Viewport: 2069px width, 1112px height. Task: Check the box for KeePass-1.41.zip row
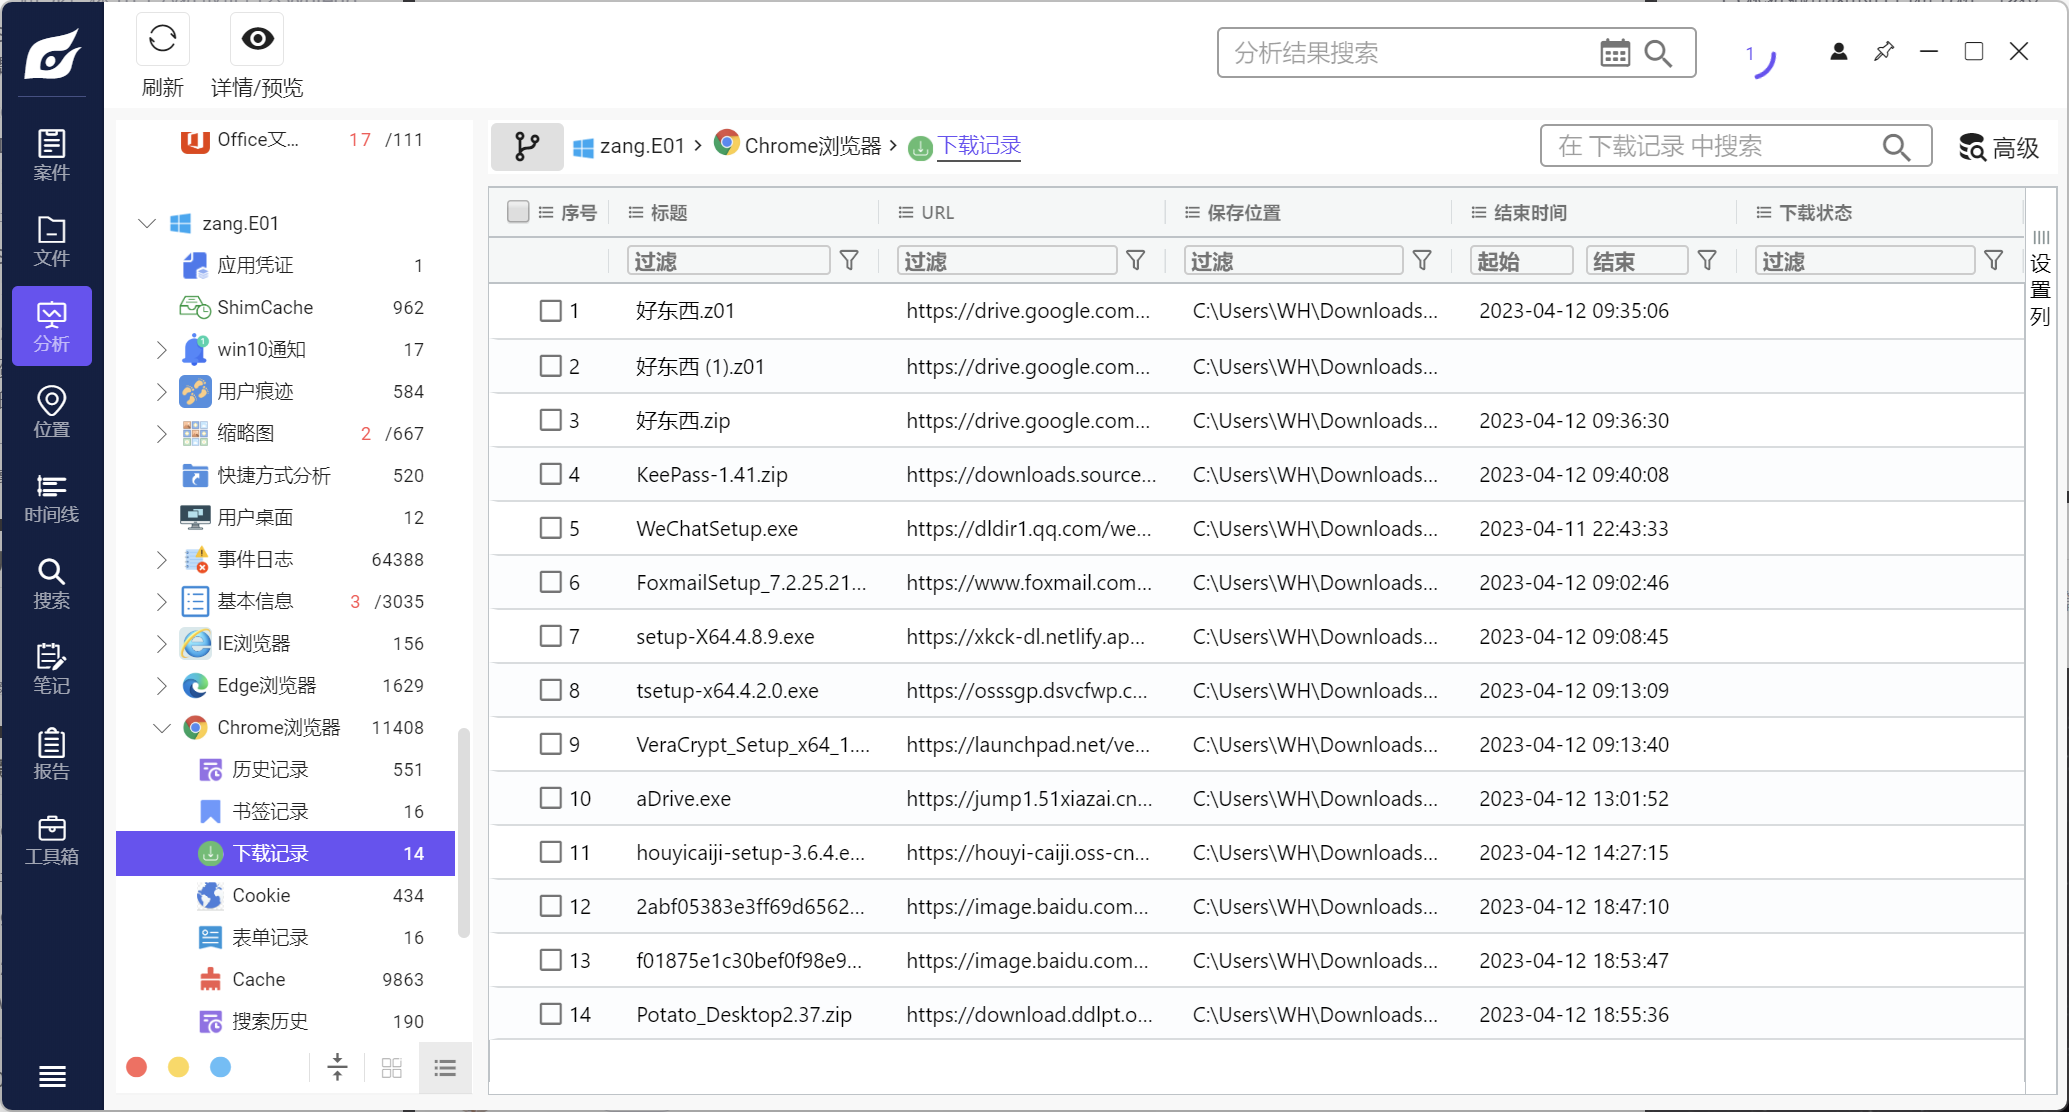[x=550, y=474]
